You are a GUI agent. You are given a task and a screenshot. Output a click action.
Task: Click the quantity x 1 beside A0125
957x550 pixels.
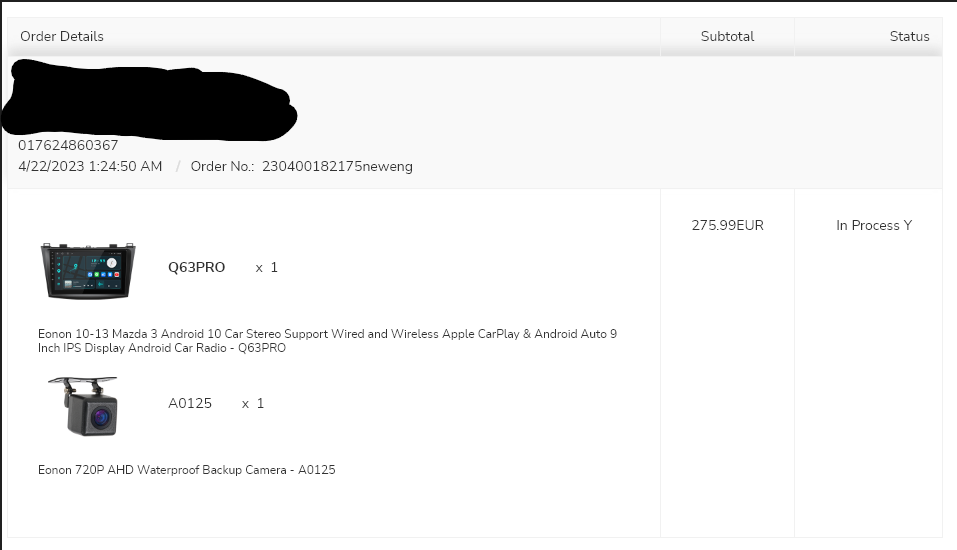point(252,403)
